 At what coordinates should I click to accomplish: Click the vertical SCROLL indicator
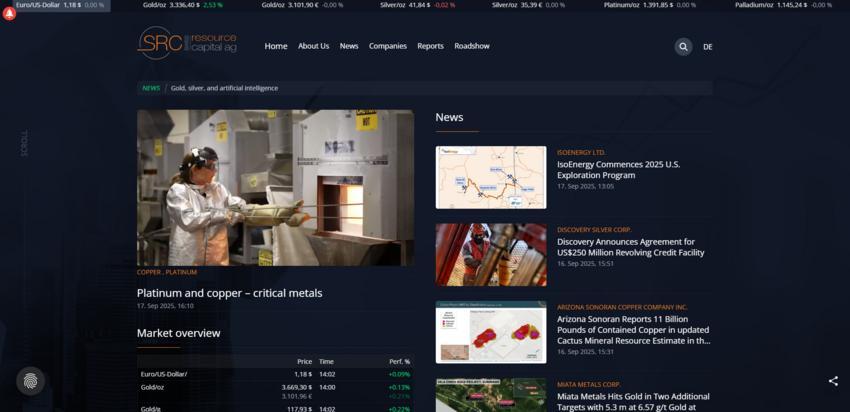pos(24,143)
